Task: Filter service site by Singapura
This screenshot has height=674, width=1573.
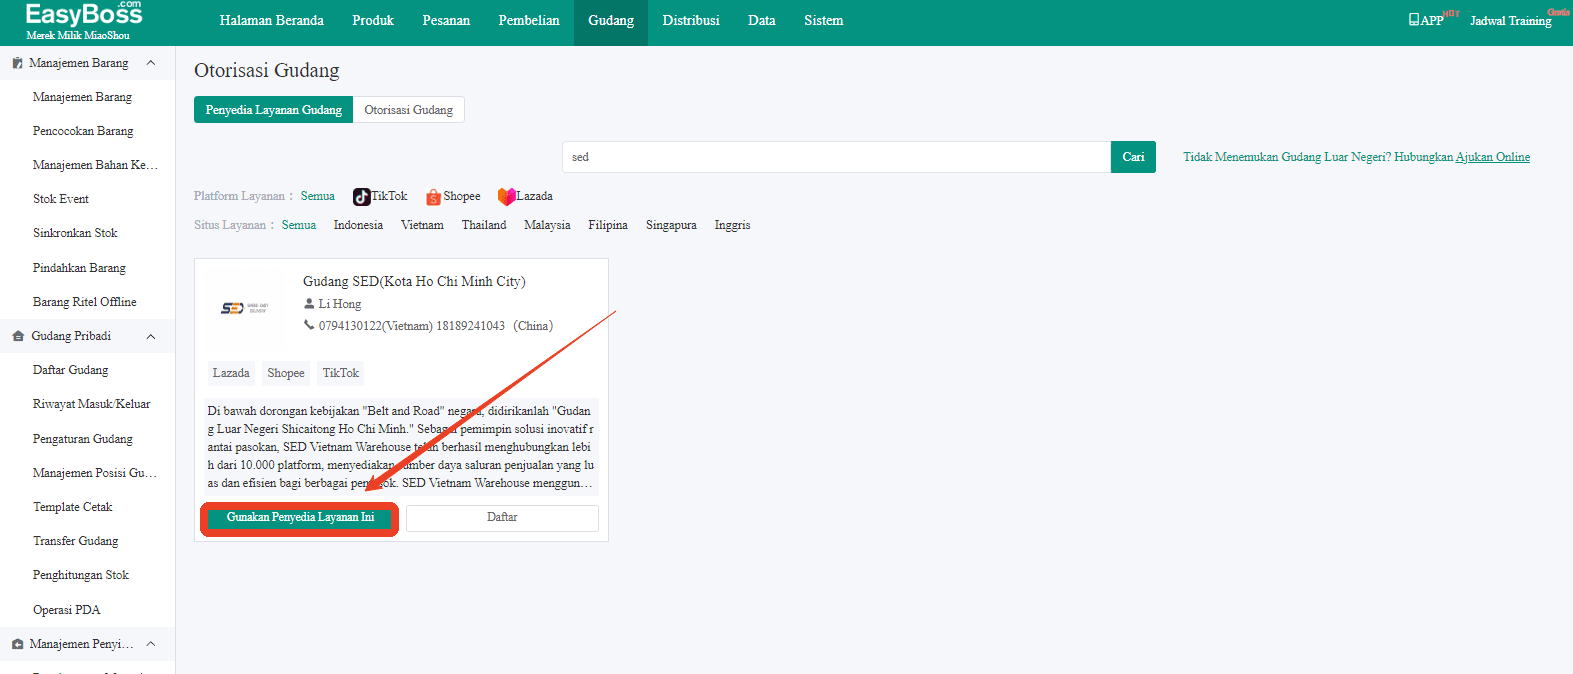Action: [x=671, y=225]
